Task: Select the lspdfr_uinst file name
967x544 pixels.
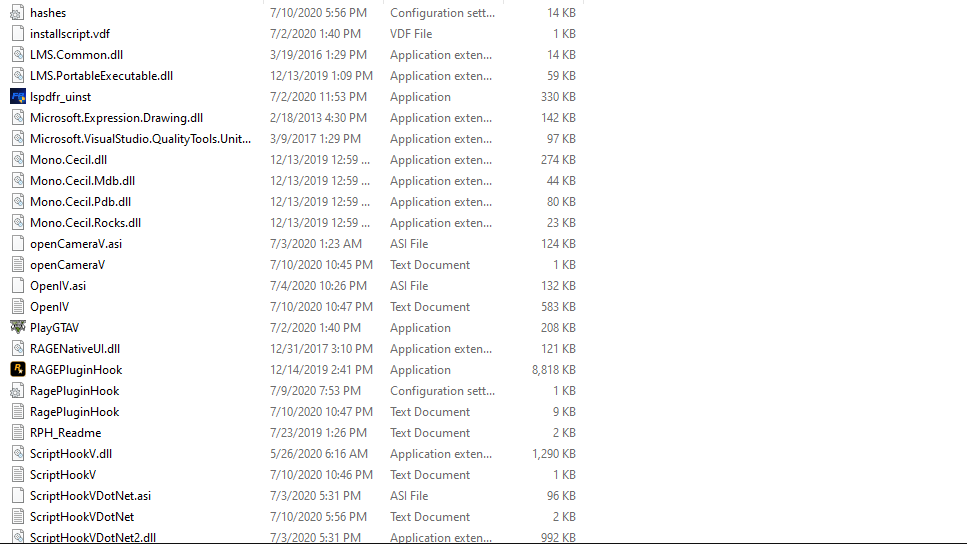Action: click(60, 97)
